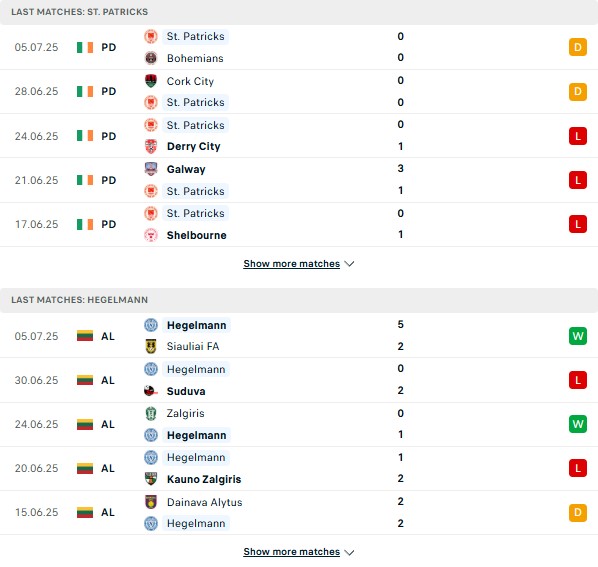The width and height of the screenshot is (598, 567).
Task: Click the Siauliai FA crest icon
Action: [151, 346]
